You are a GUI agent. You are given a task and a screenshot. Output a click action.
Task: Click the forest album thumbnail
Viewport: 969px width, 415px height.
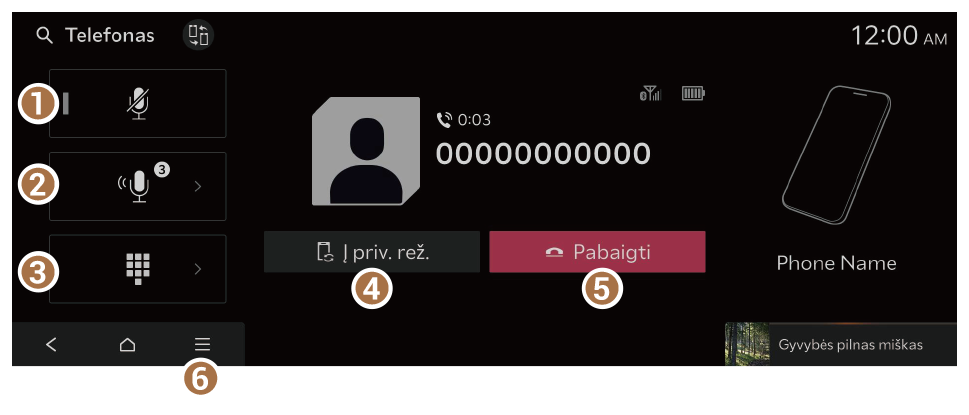(x=747, y=344)
